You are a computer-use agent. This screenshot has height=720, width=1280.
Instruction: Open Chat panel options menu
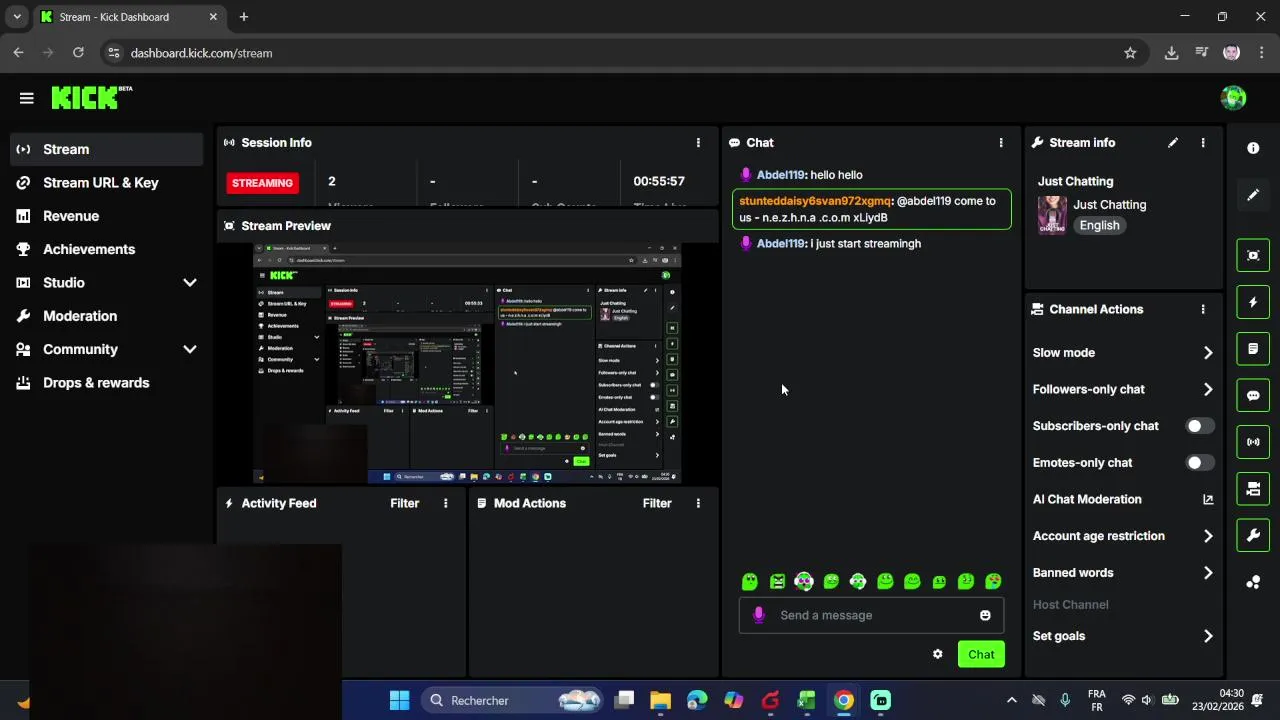[1001, 143]
